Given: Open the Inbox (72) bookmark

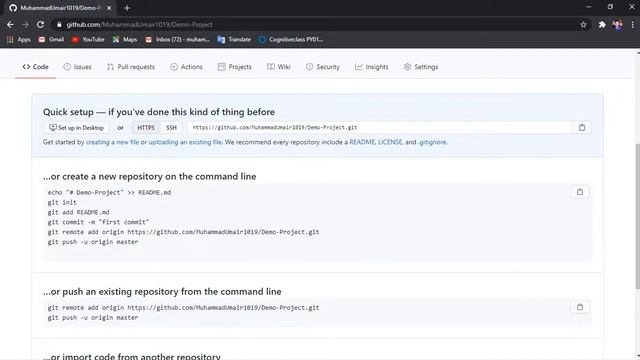Looking at the screenshot, I should (x=178, y=39).
